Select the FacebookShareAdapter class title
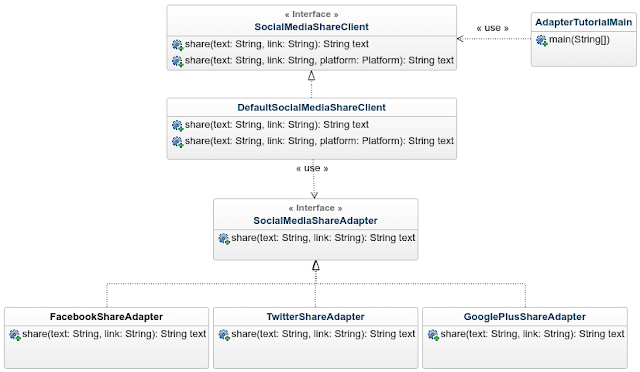This screenshot has width=640, height=372. pos(106,317)
